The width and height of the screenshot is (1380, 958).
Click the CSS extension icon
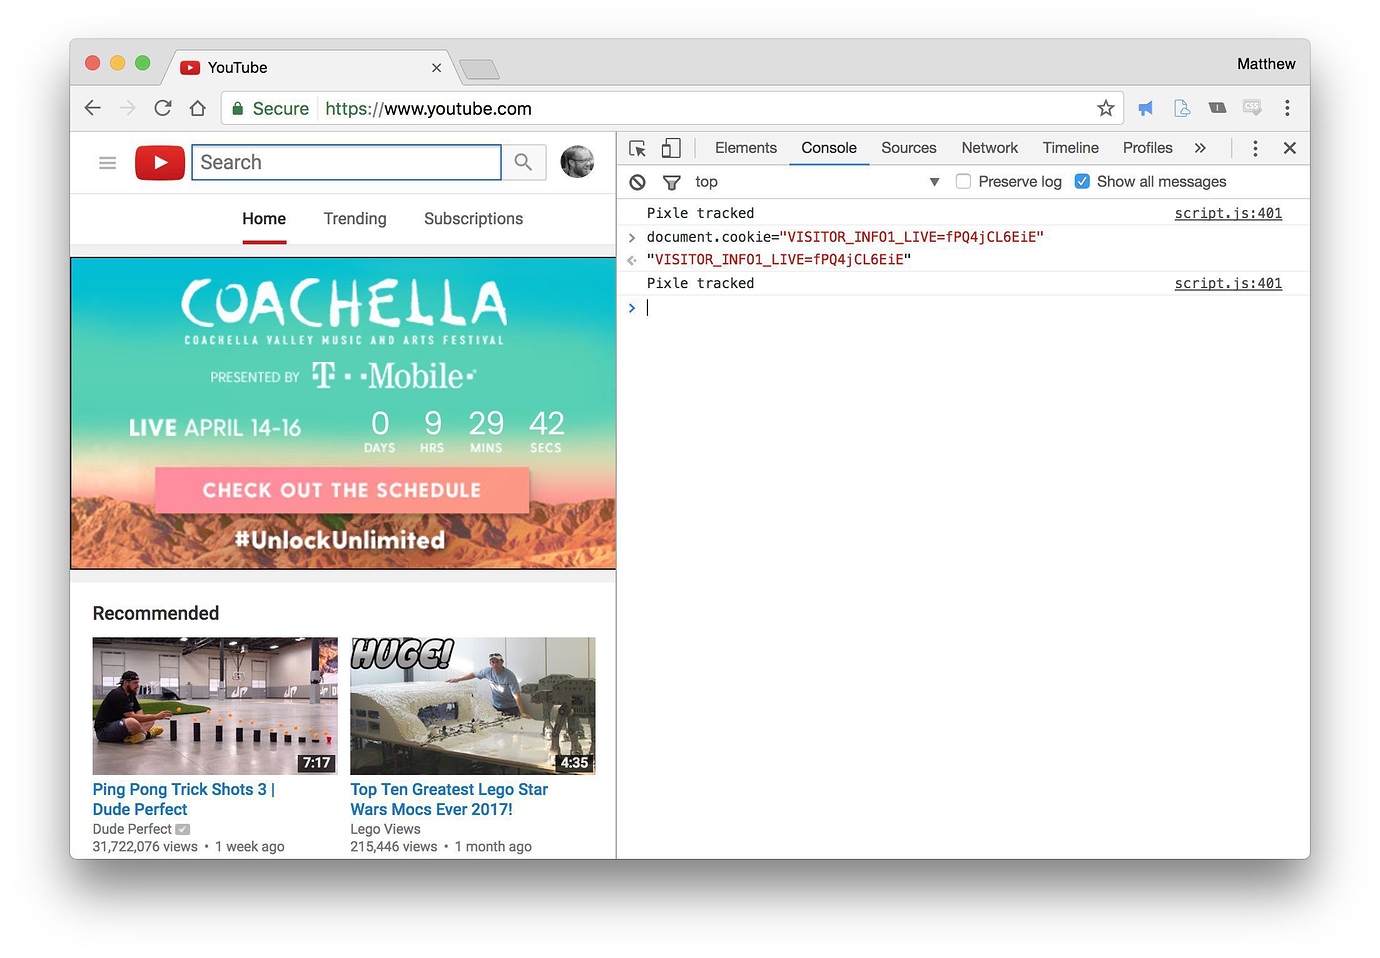[x=1252, y=107]
